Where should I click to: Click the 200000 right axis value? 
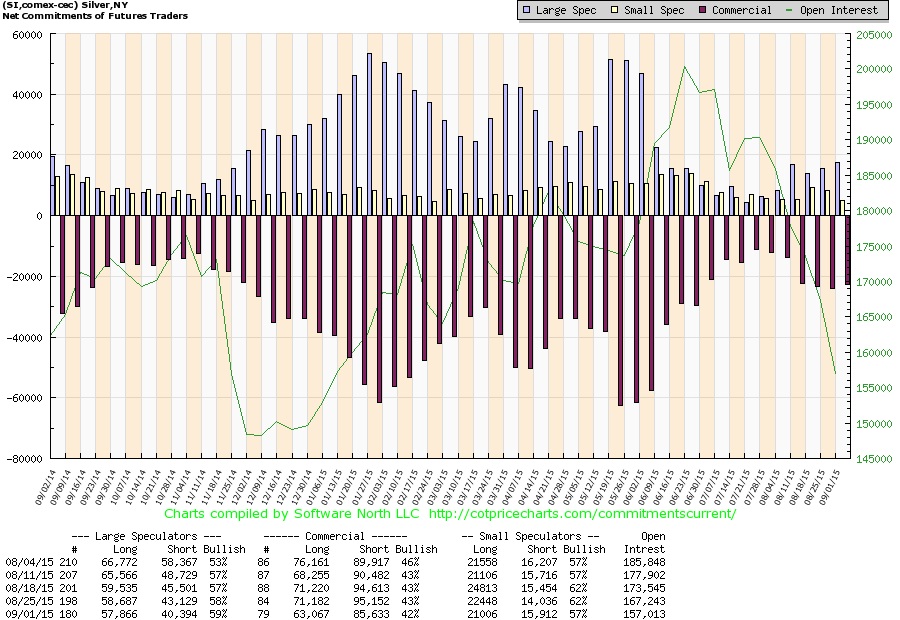874,69
